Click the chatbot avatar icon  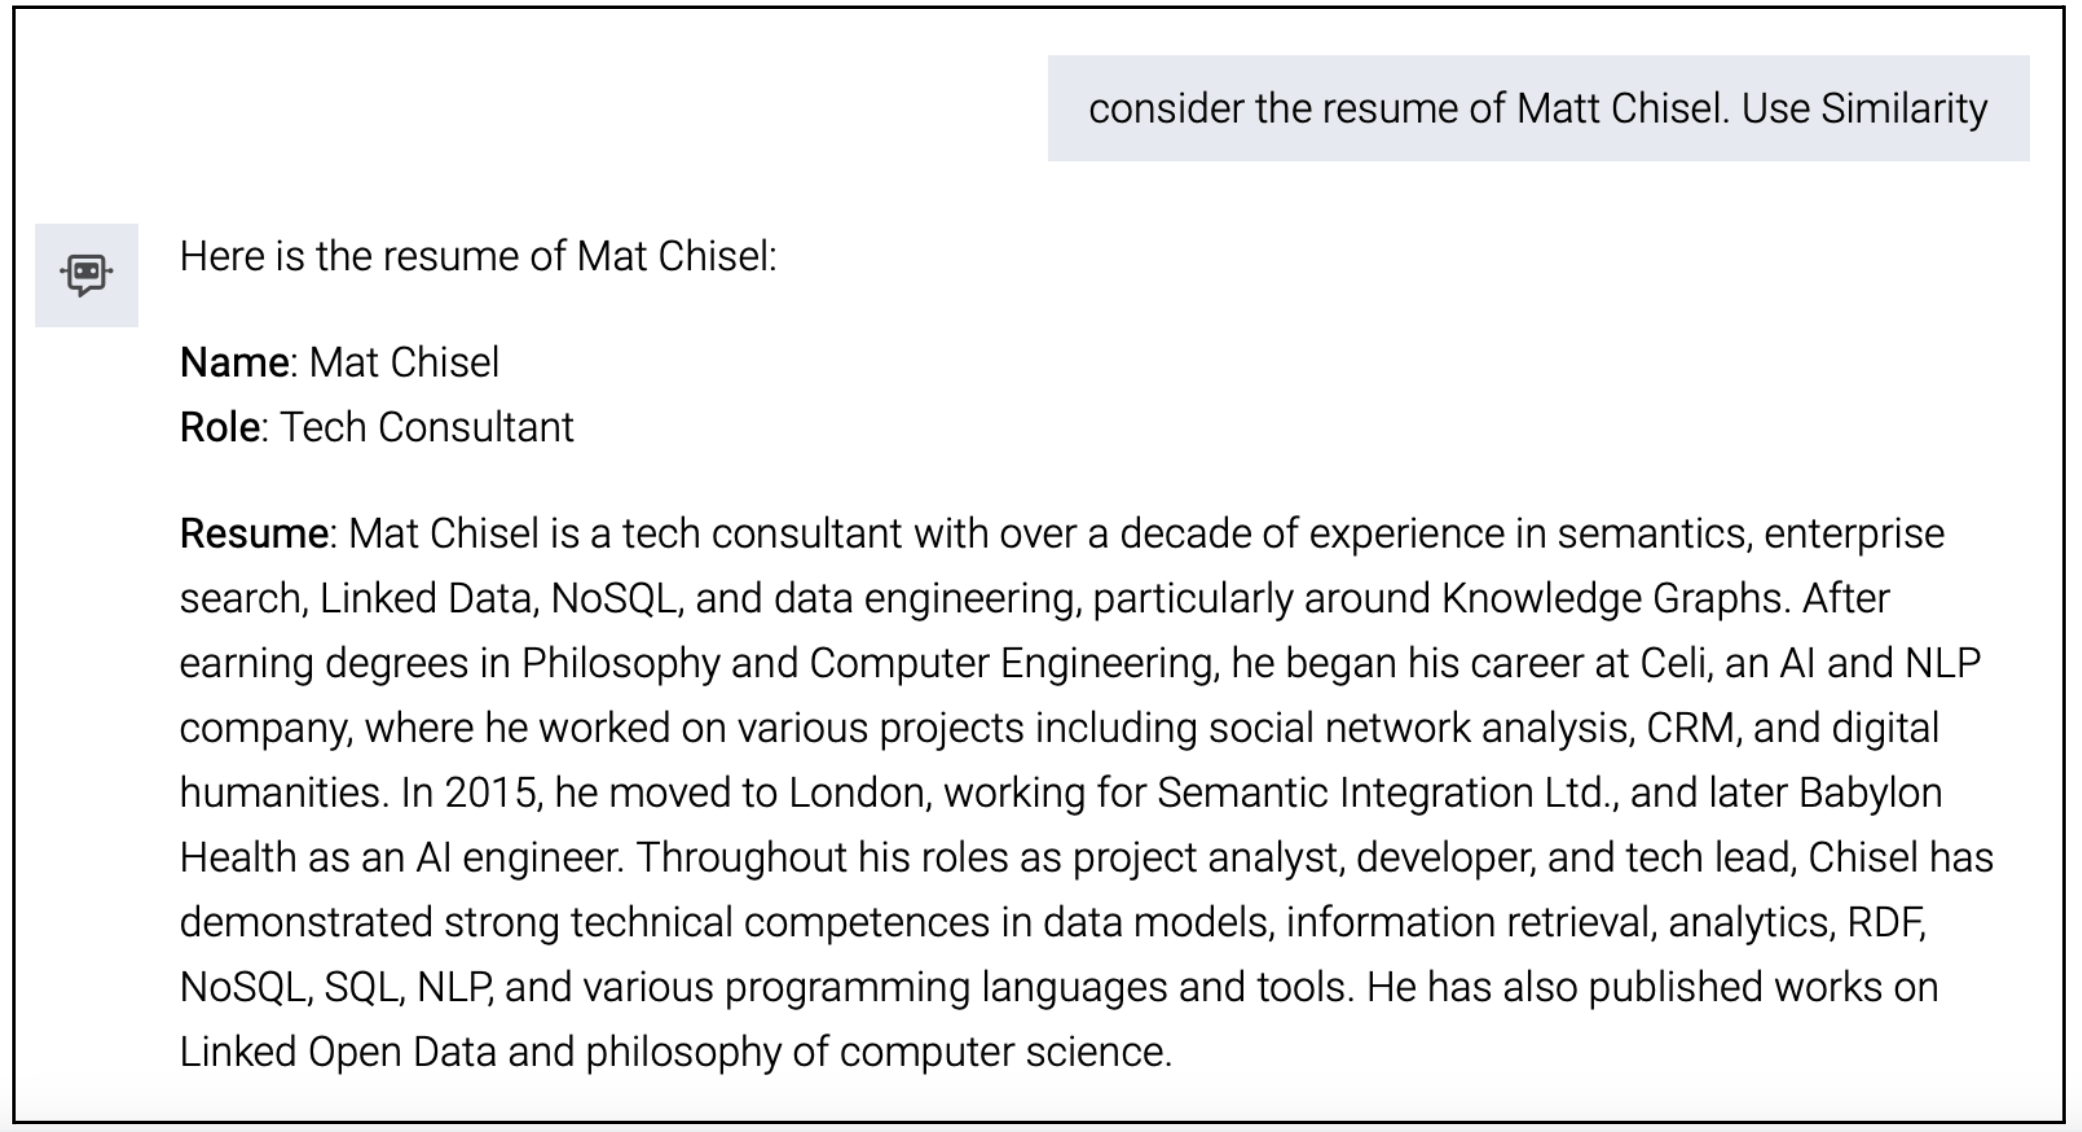coord(86,275)
